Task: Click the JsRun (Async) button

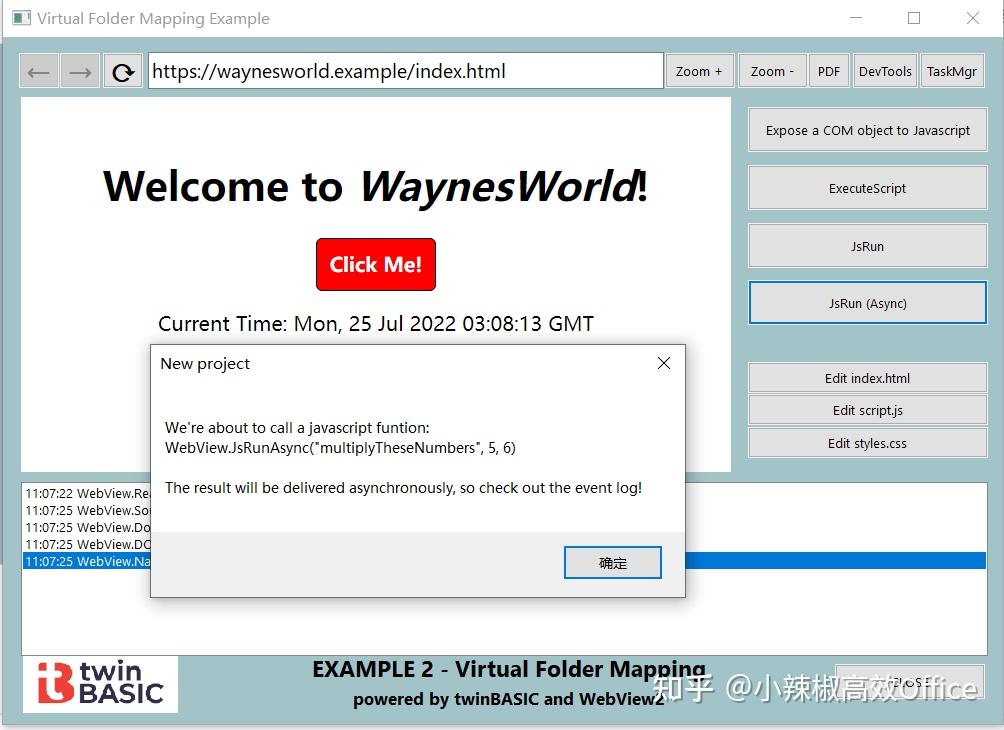Action: (x=866, y=302)
